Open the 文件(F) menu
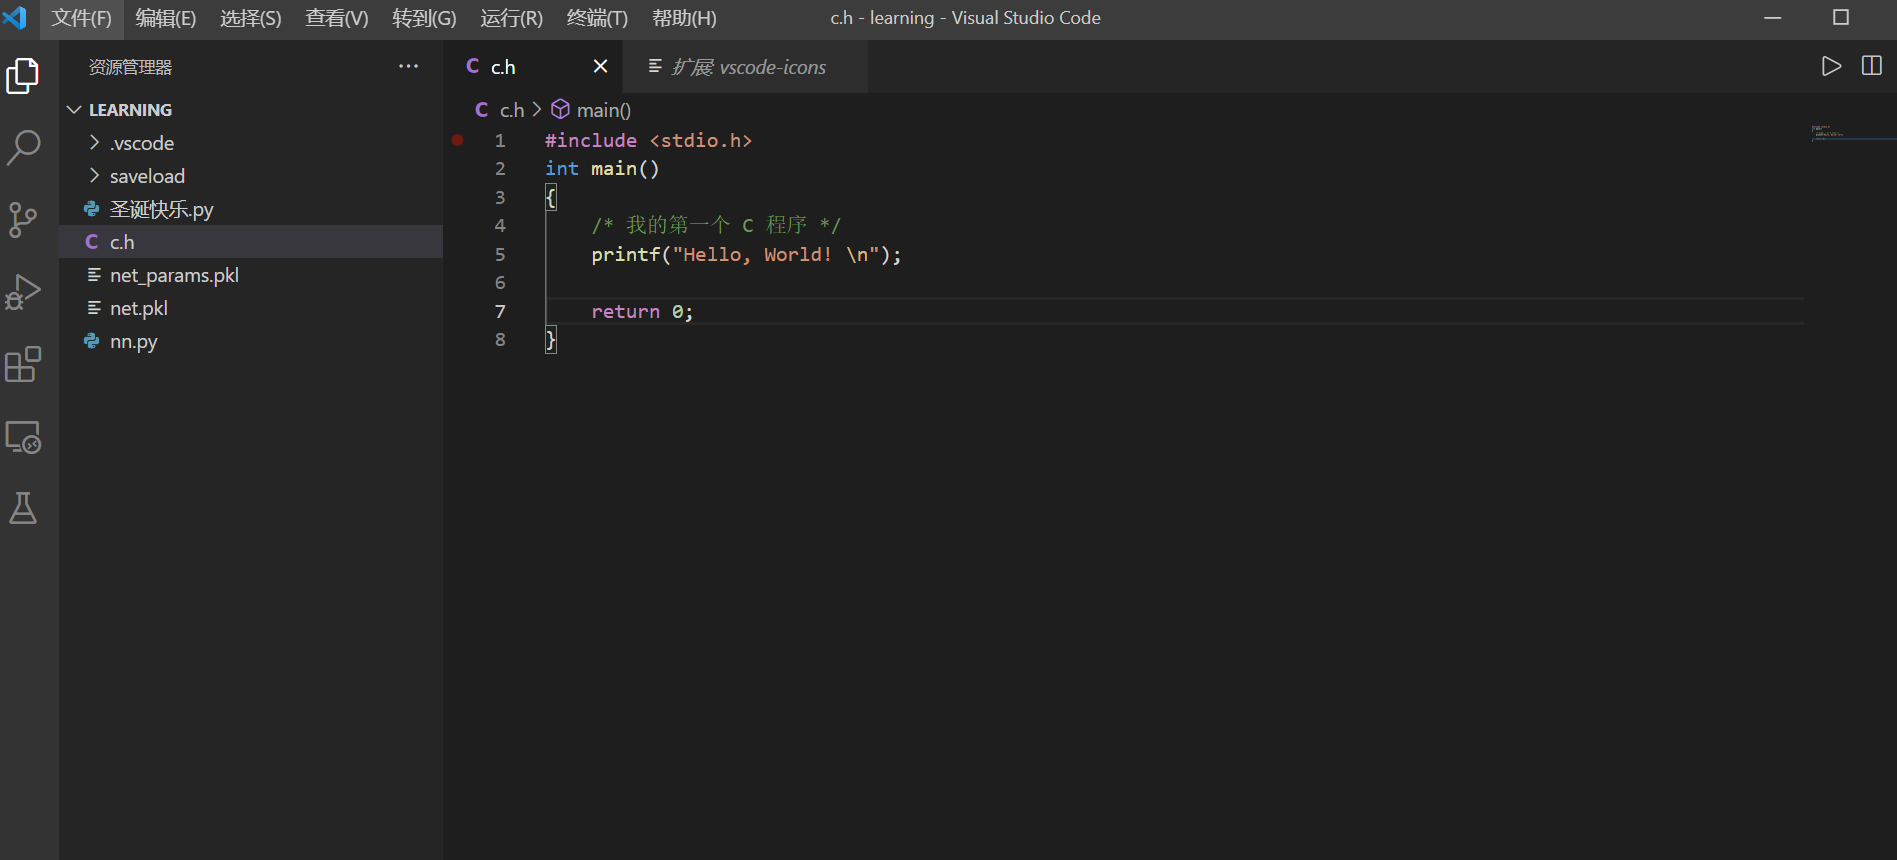Image resolution: width=1897 pixels, height=860 pixels. [82, 18]
